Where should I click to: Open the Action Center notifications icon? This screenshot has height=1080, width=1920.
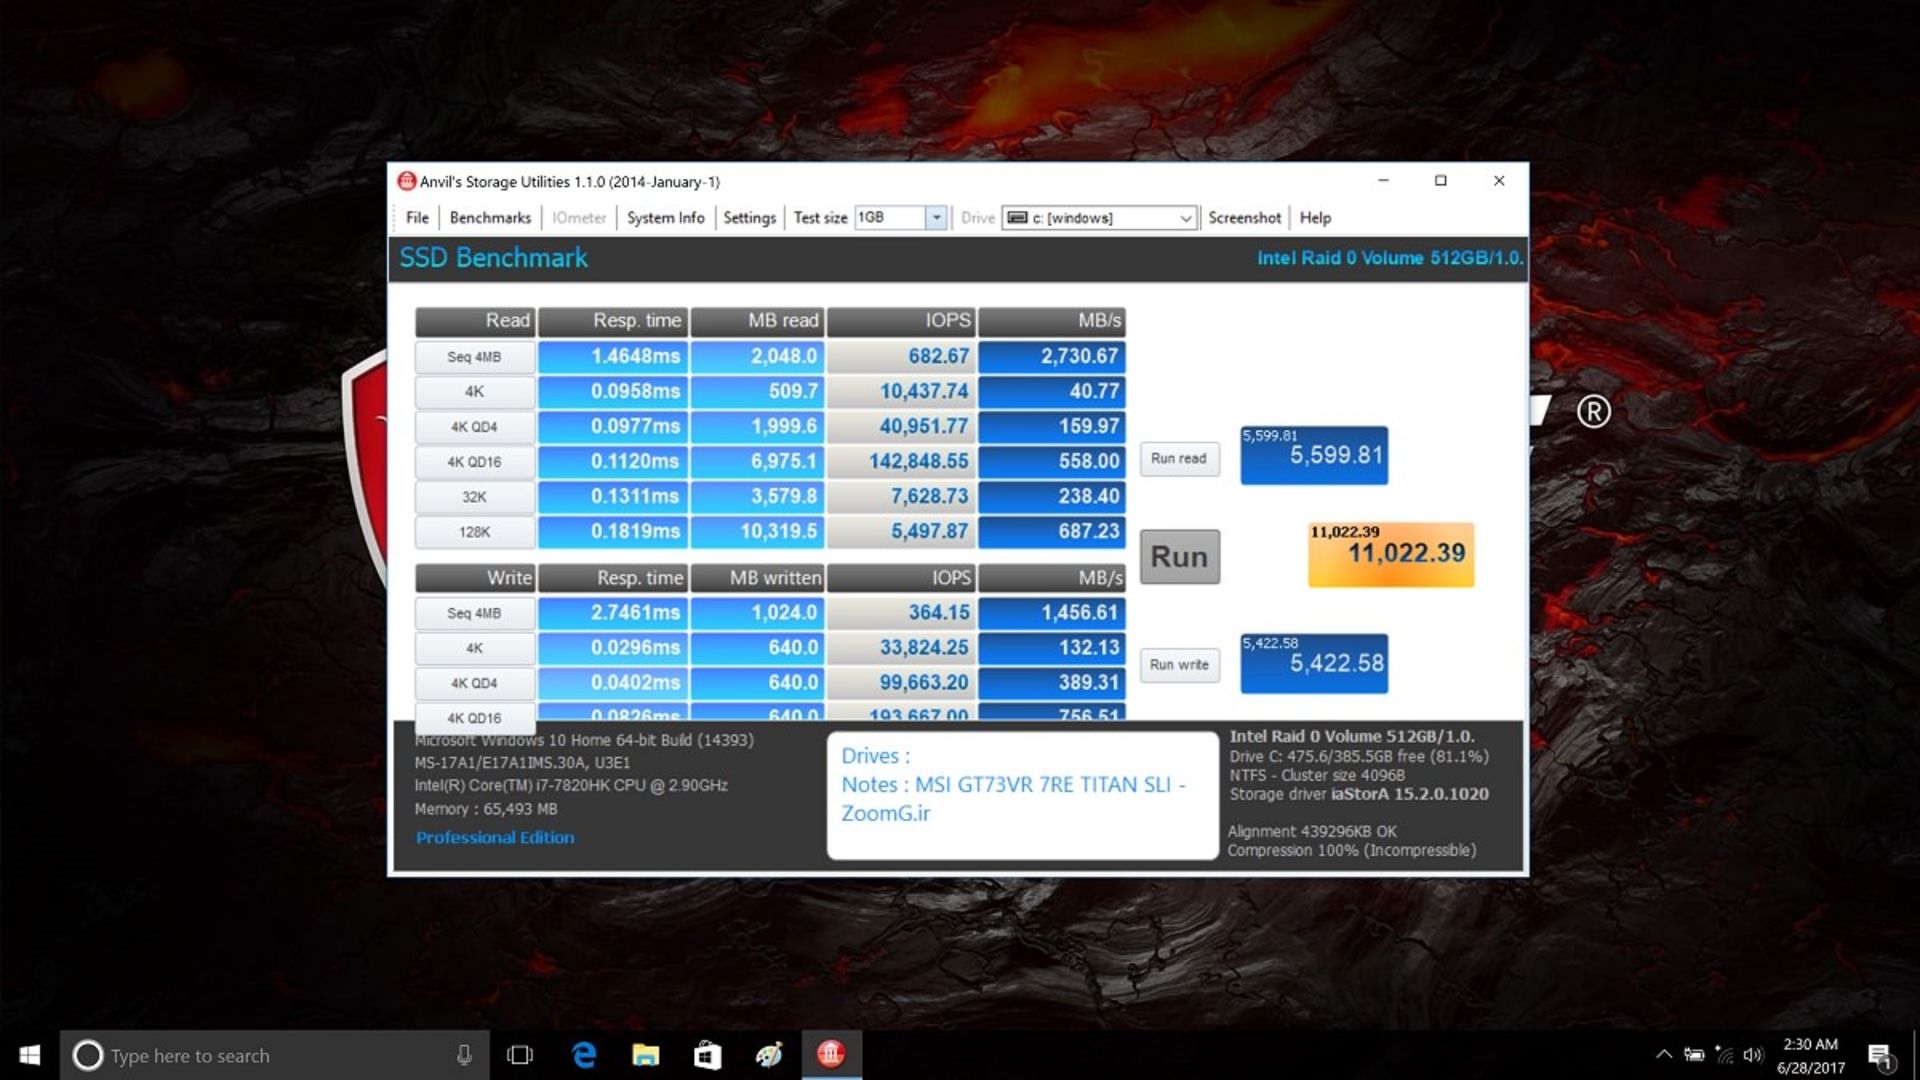1880,1055
